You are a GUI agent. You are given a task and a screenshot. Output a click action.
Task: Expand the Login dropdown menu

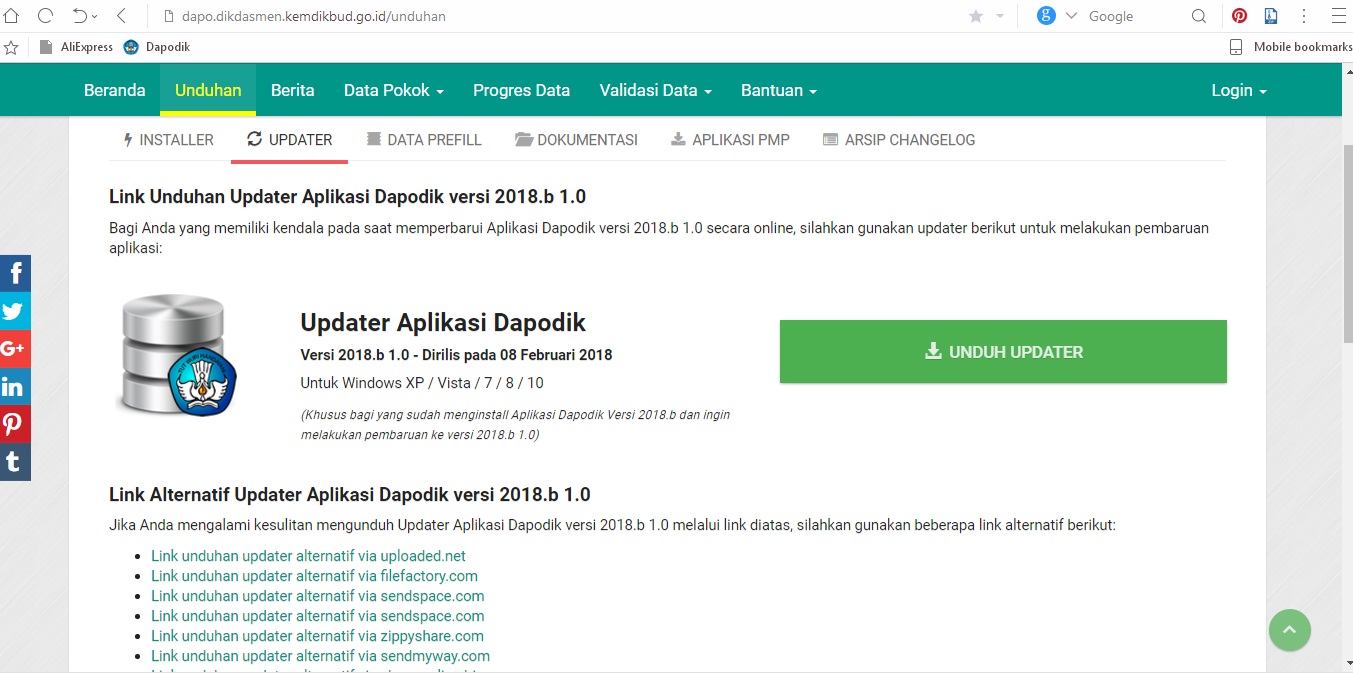1238,90
